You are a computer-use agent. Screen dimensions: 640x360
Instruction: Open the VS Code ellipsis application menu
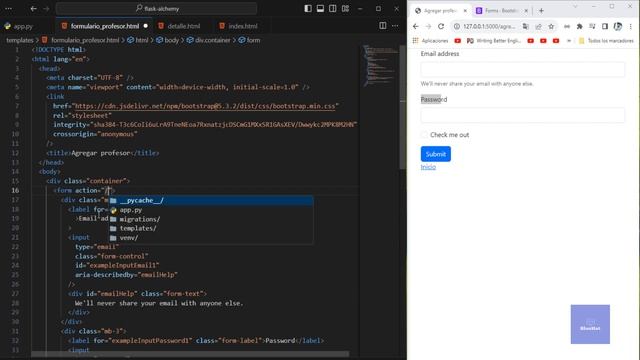tap(8, 9)
